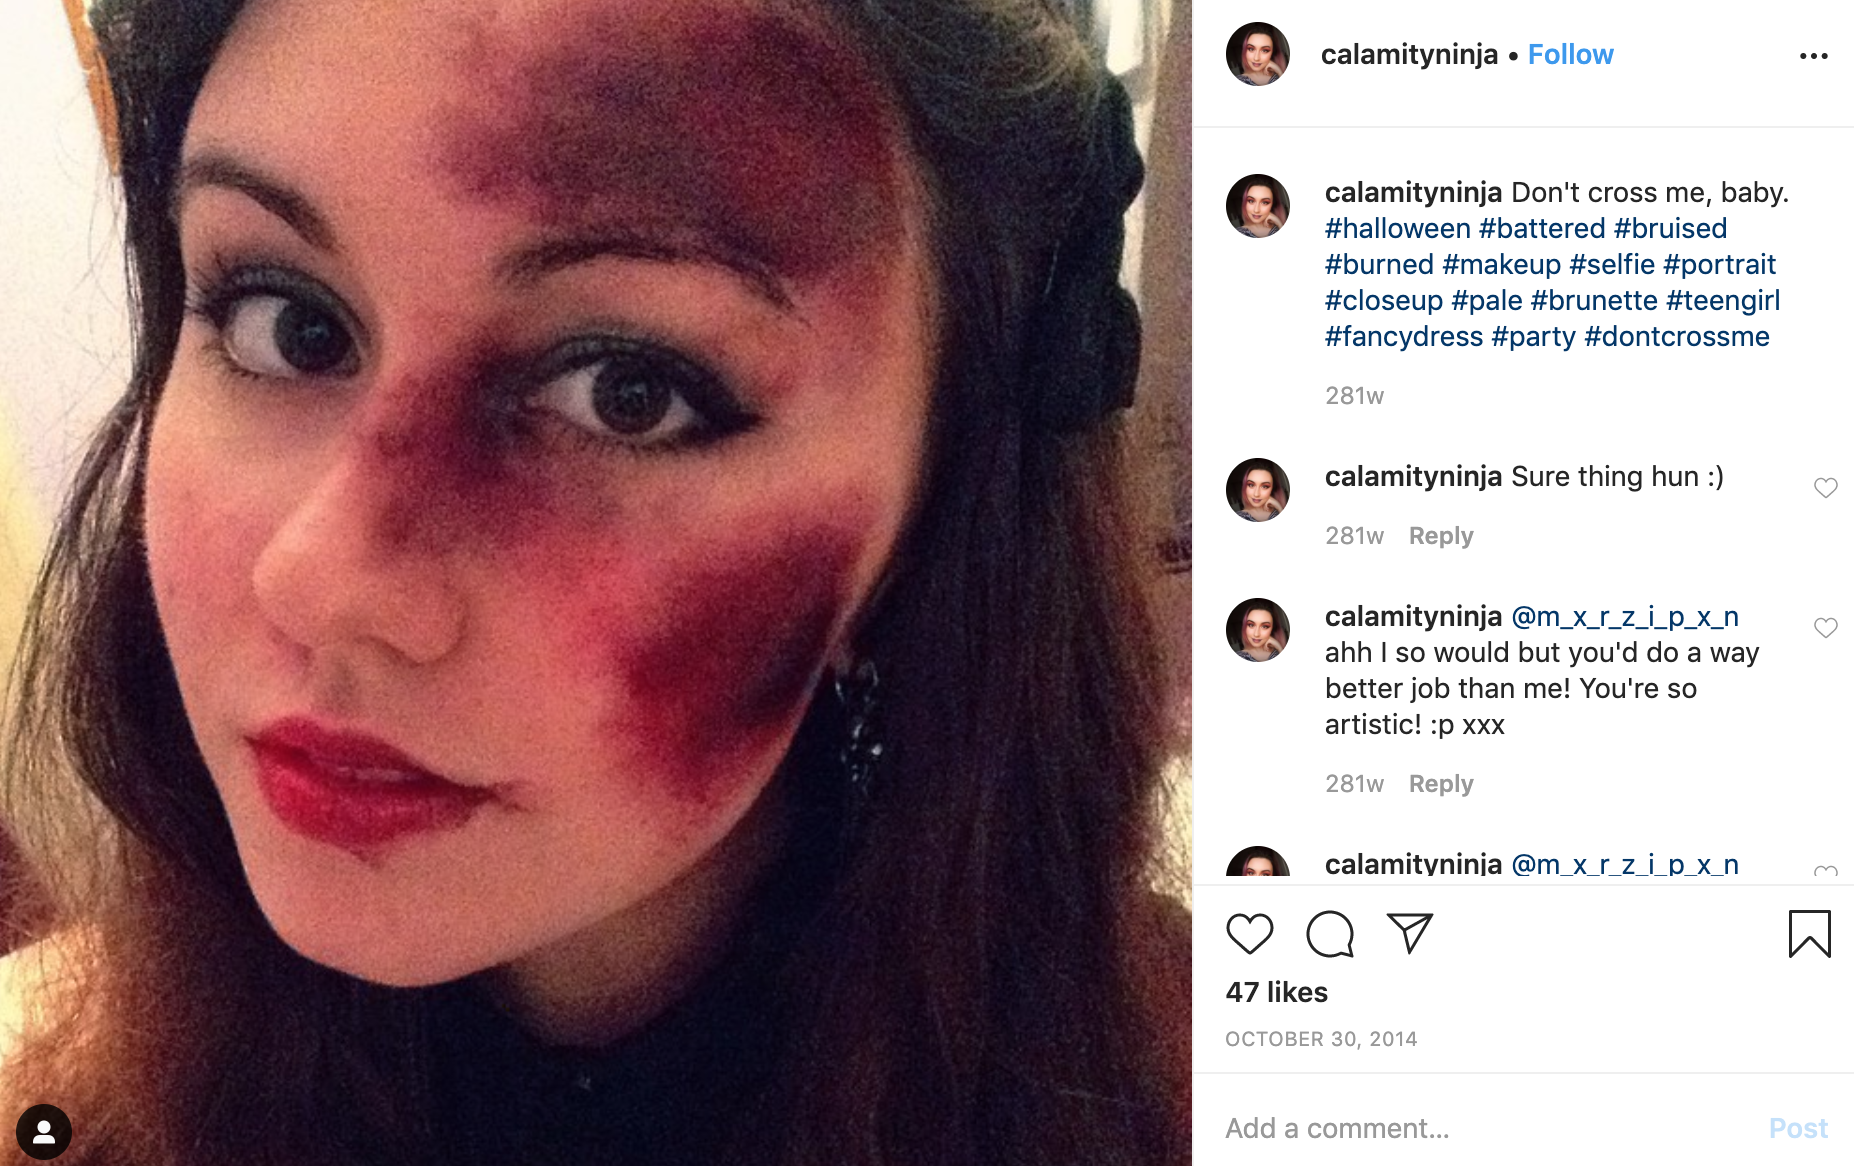
Task: Reply to the 'You're so artistic' comment
Action: click(1441, 784)
